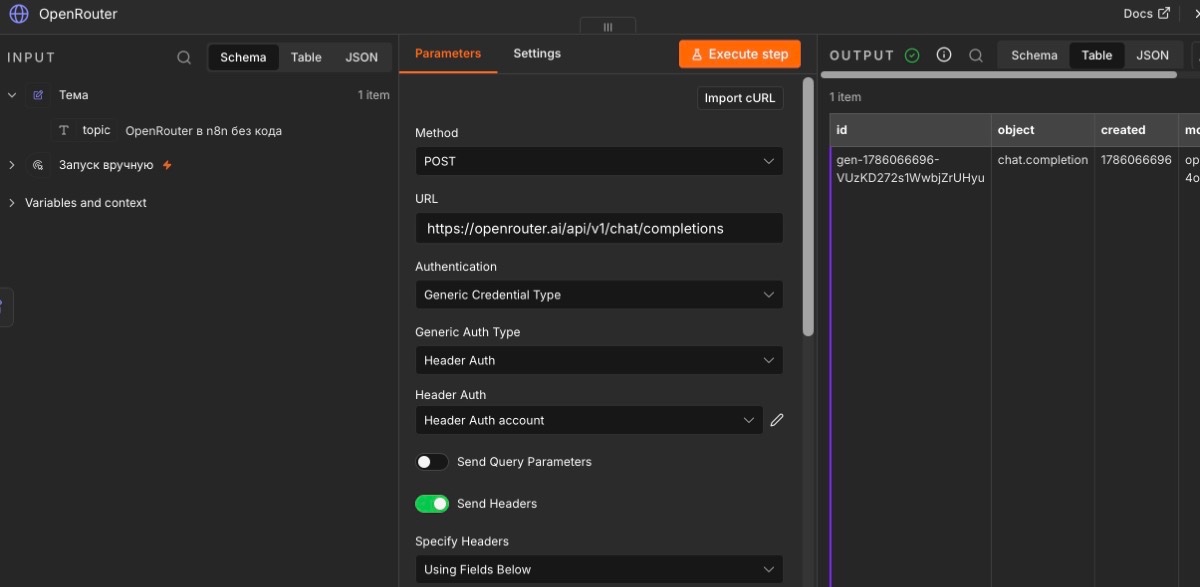
Task: Click the URL input field
Action: click(599, 228)
